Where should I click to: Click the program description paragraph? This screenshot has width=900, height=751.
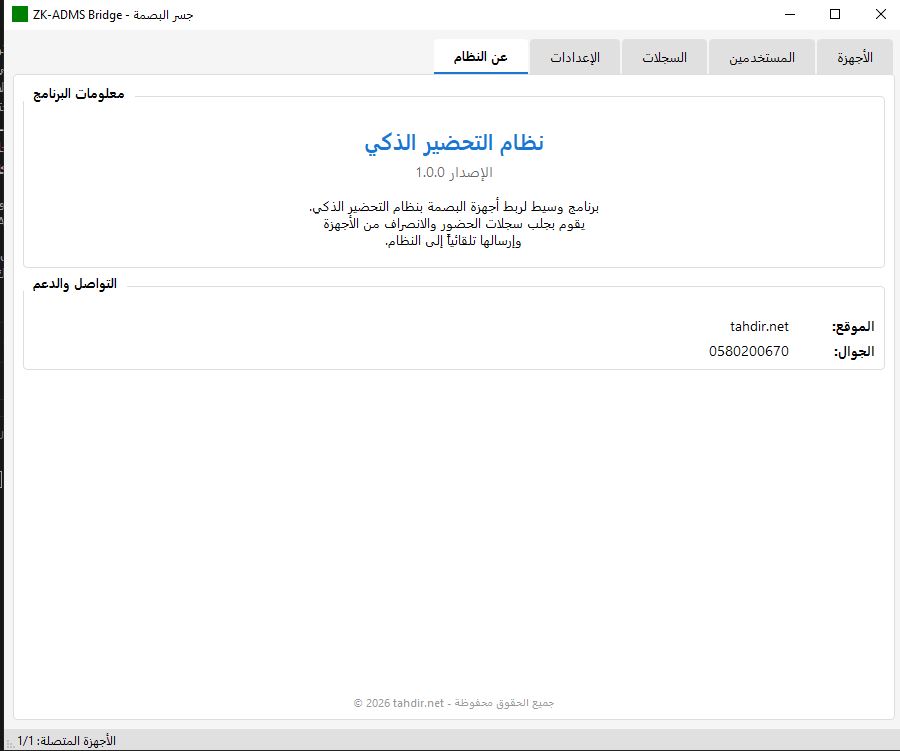454,224
